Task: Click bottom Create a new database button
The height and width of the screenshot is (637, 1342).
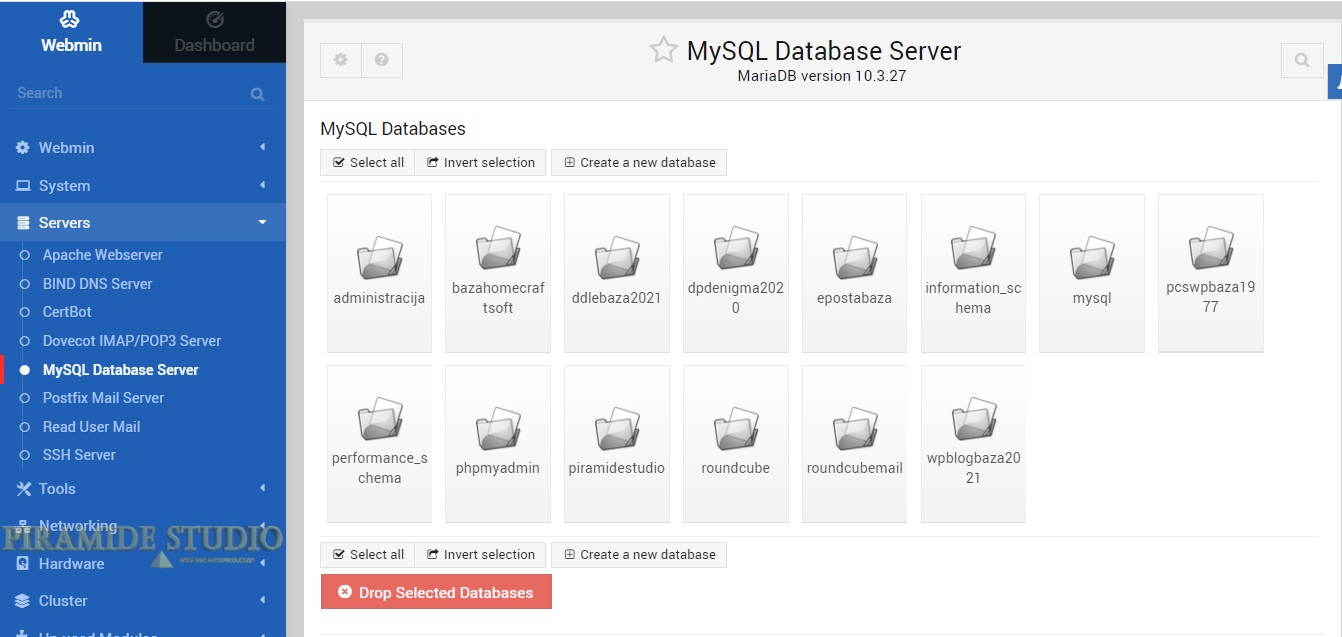Action: tap(639, 554)
